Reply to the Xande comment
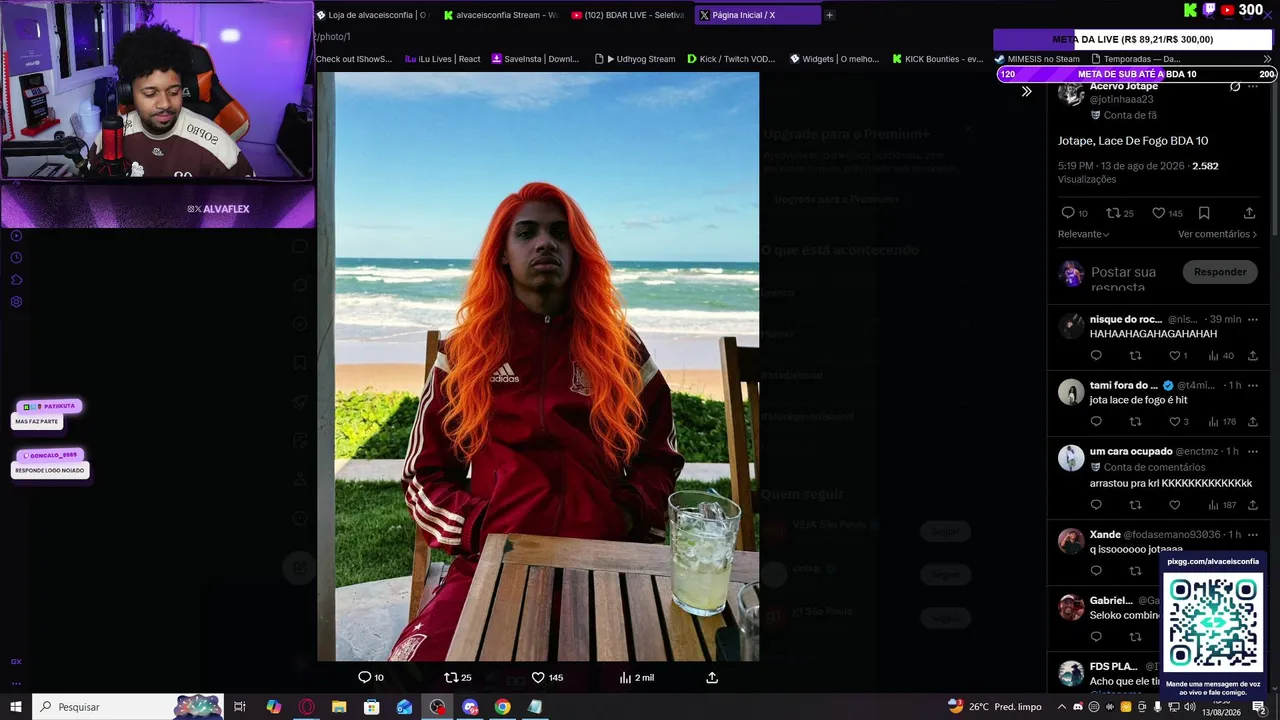 pyautogui.click(x=1096, y=571)
